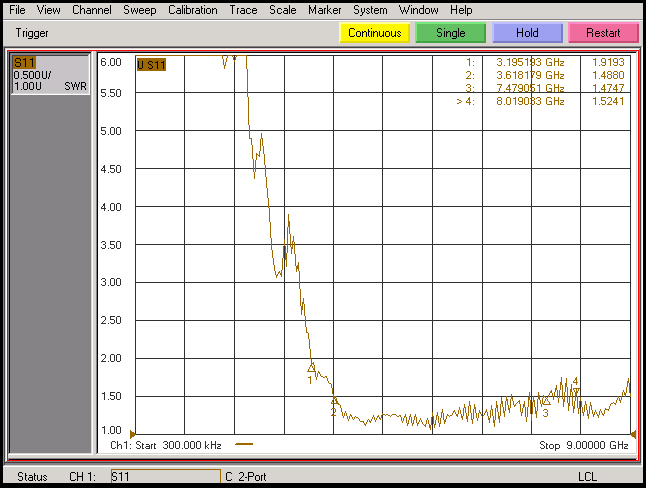Click the blue Hold trigger button
Image resolution: width=646 pixels, height=488 pixels.
point(527,33)
